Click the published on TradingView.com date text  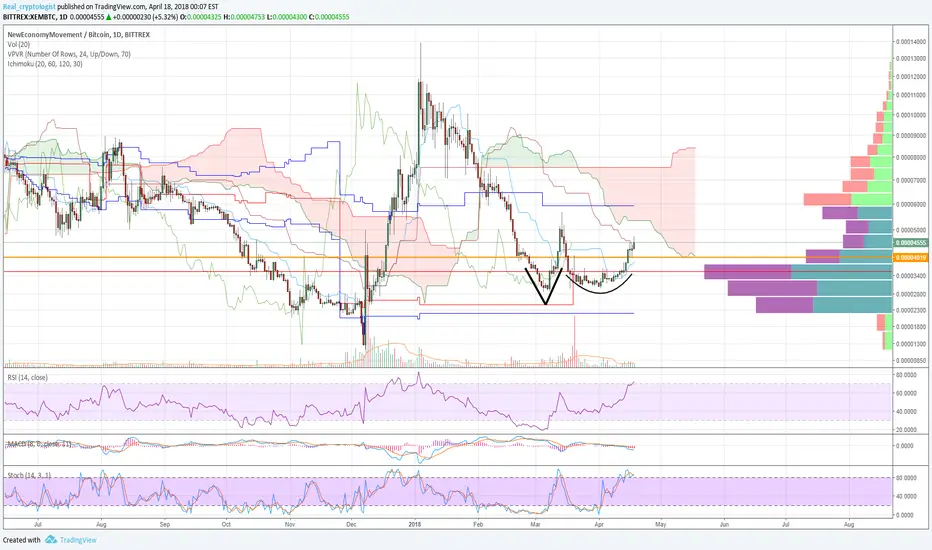(138, 7)
